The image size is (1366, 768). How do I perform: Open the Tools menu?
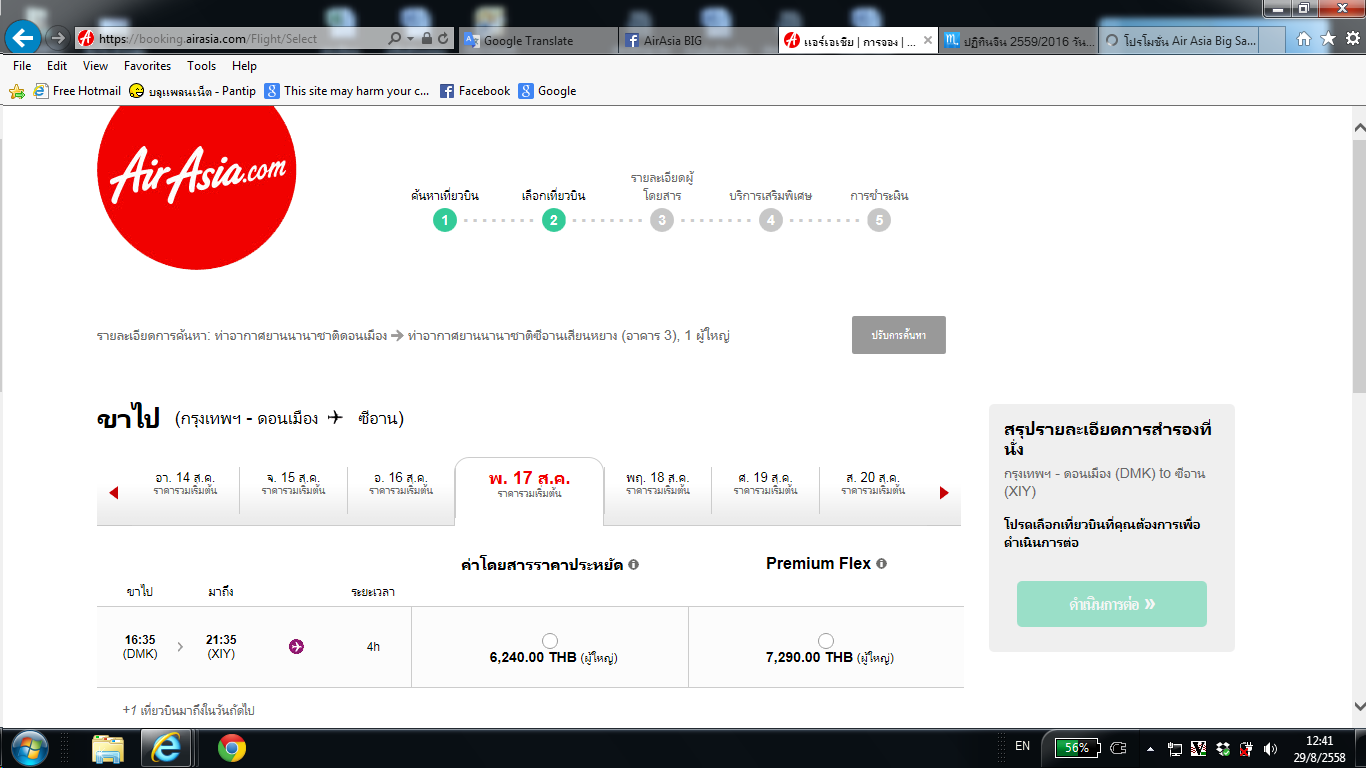point(201,66)
